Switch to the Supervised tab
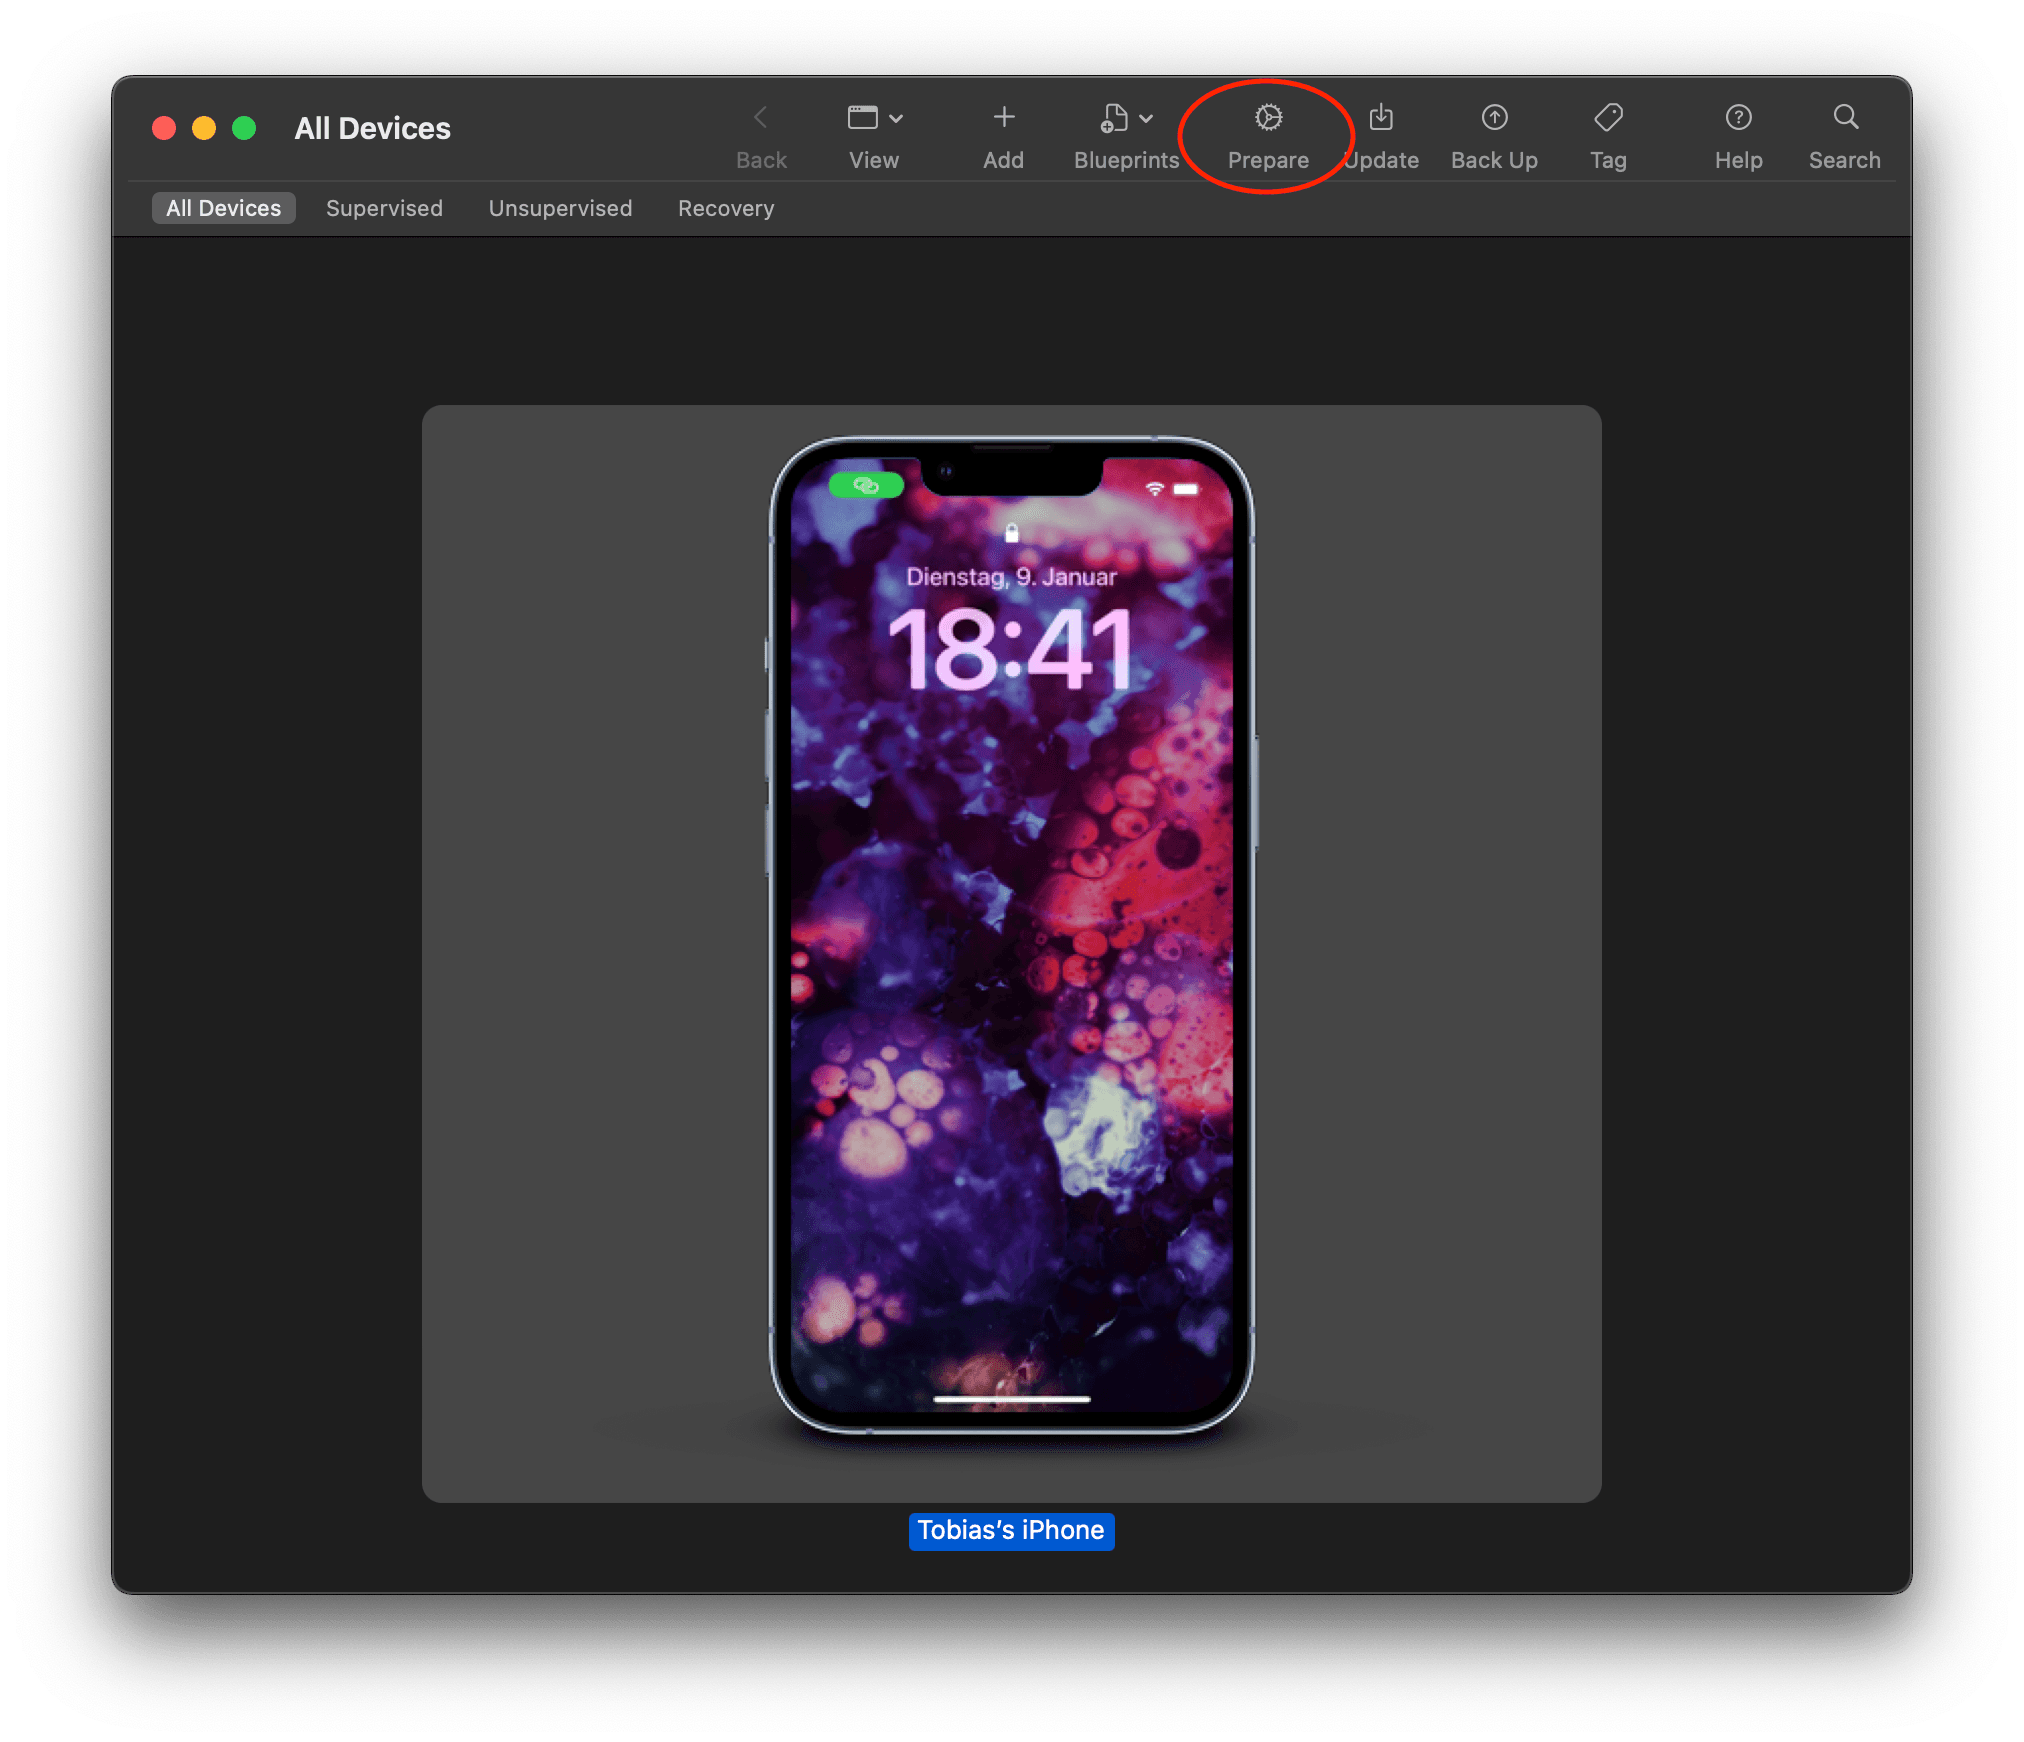 click(x=384, y=208)
